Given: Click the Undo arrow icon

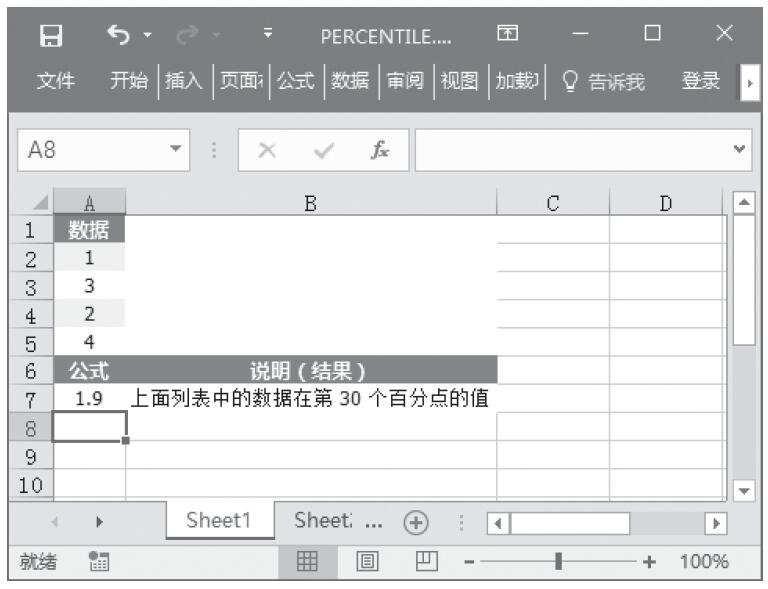Looking at the screenshot, I should 117,36.
